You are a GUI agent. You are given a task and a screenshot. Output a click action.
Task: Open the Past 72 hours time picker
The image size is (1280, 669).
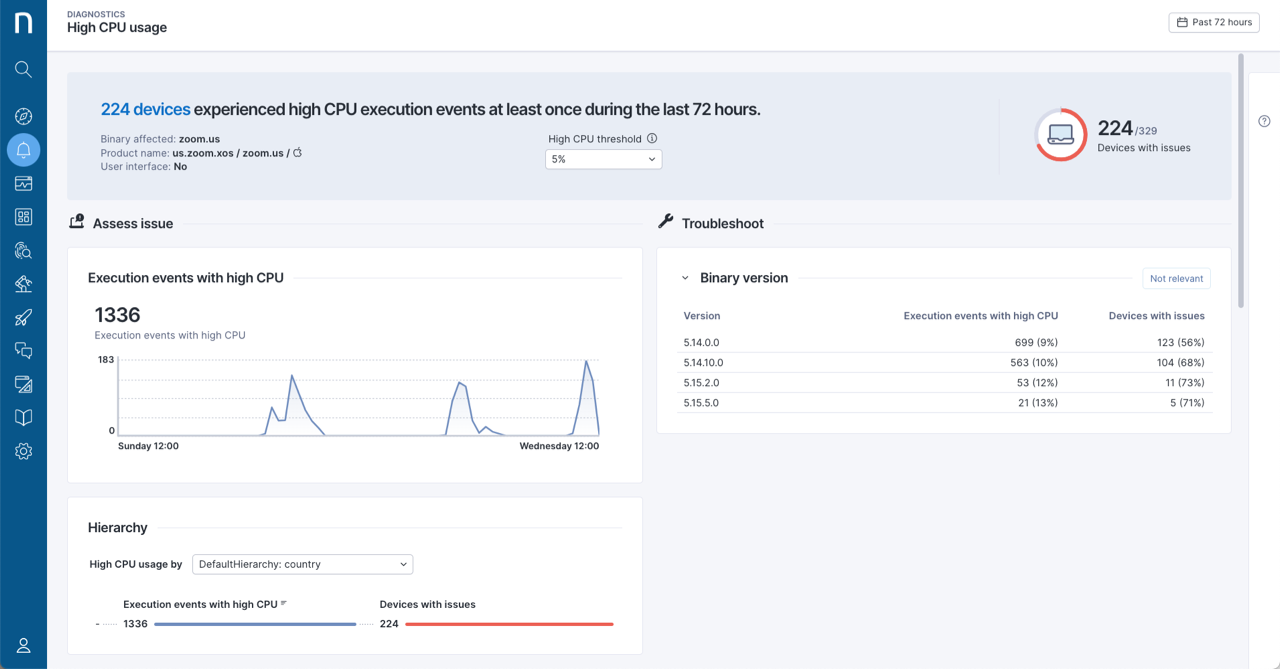(1214, 22)
